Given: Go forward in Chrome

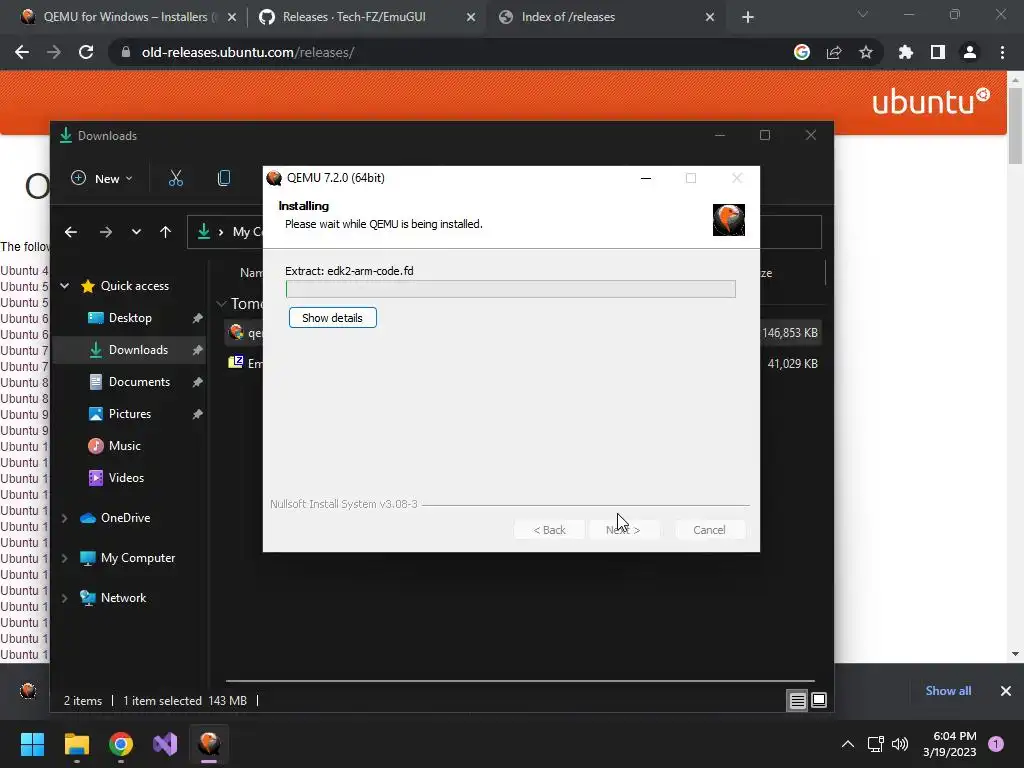Looking at the screenshot, I should click(54, 52).
